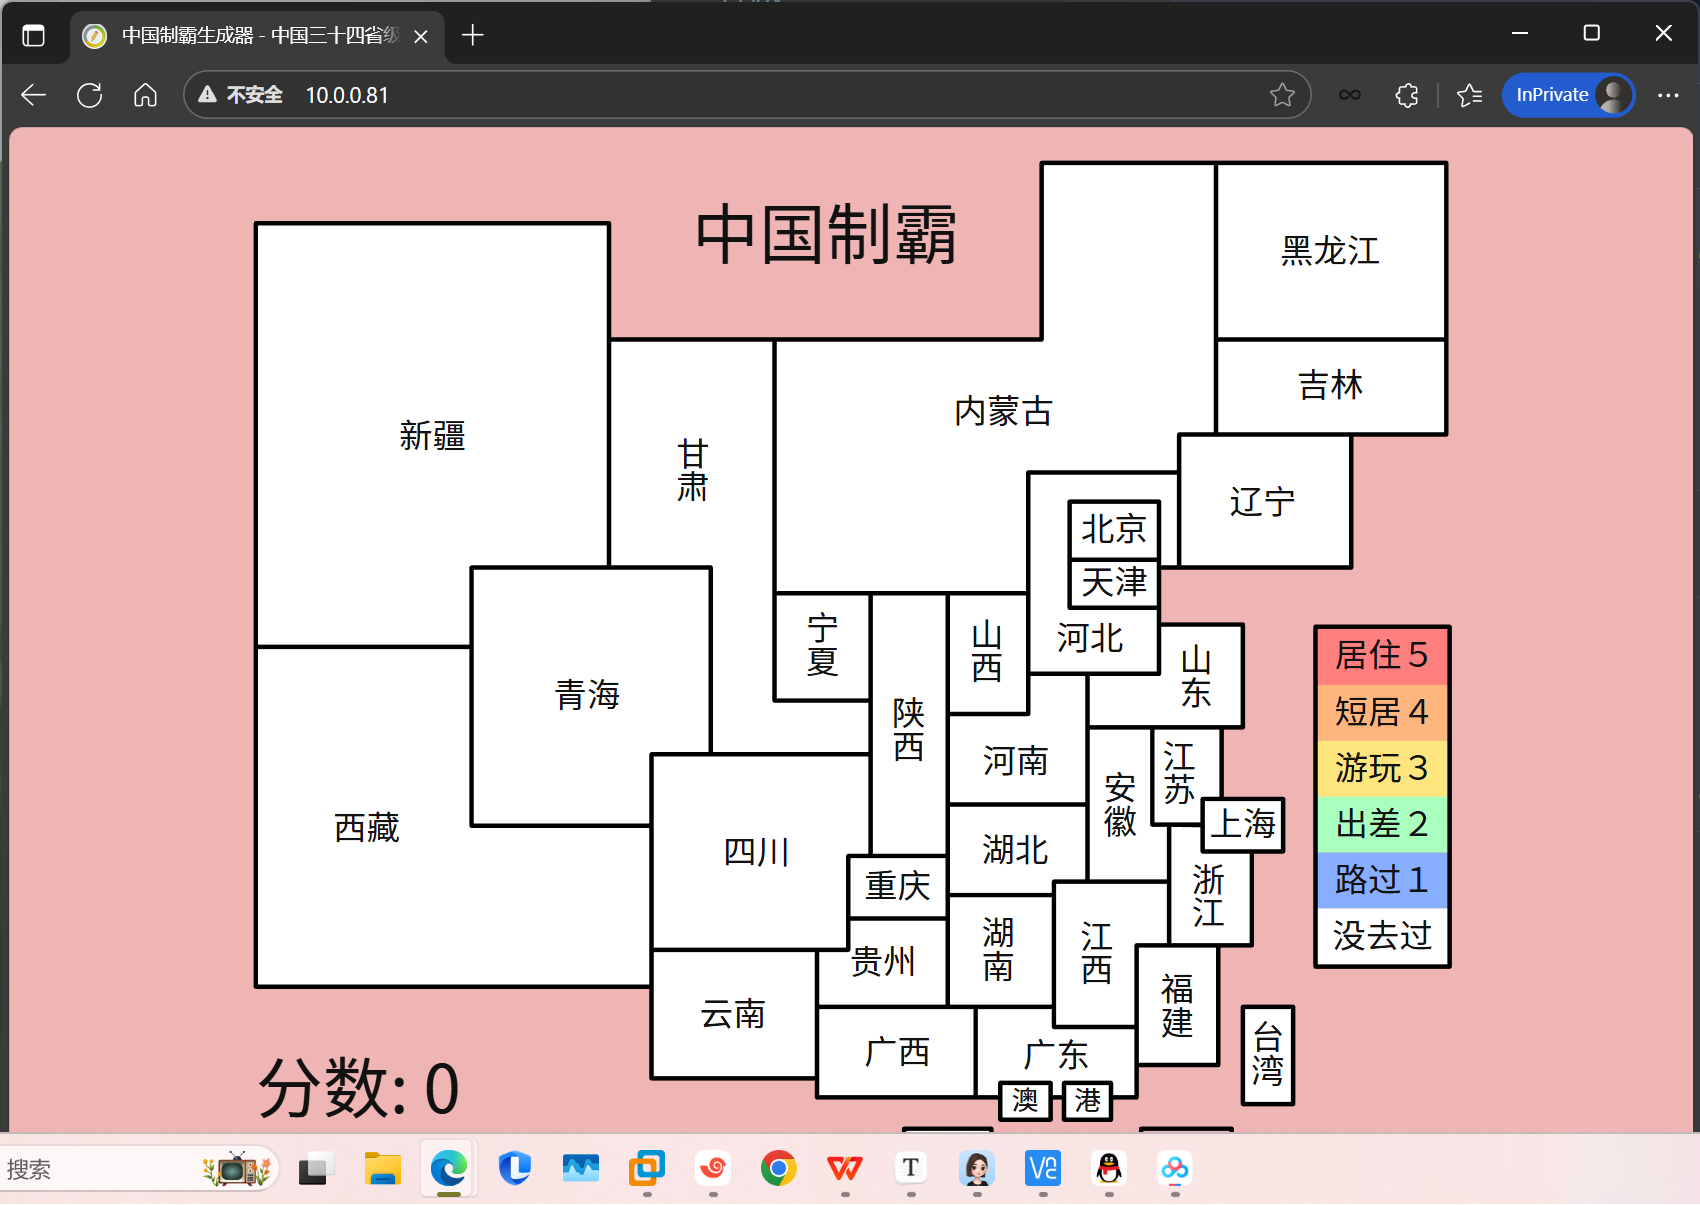Click the 黑龙江 province block

point(1331,251)
